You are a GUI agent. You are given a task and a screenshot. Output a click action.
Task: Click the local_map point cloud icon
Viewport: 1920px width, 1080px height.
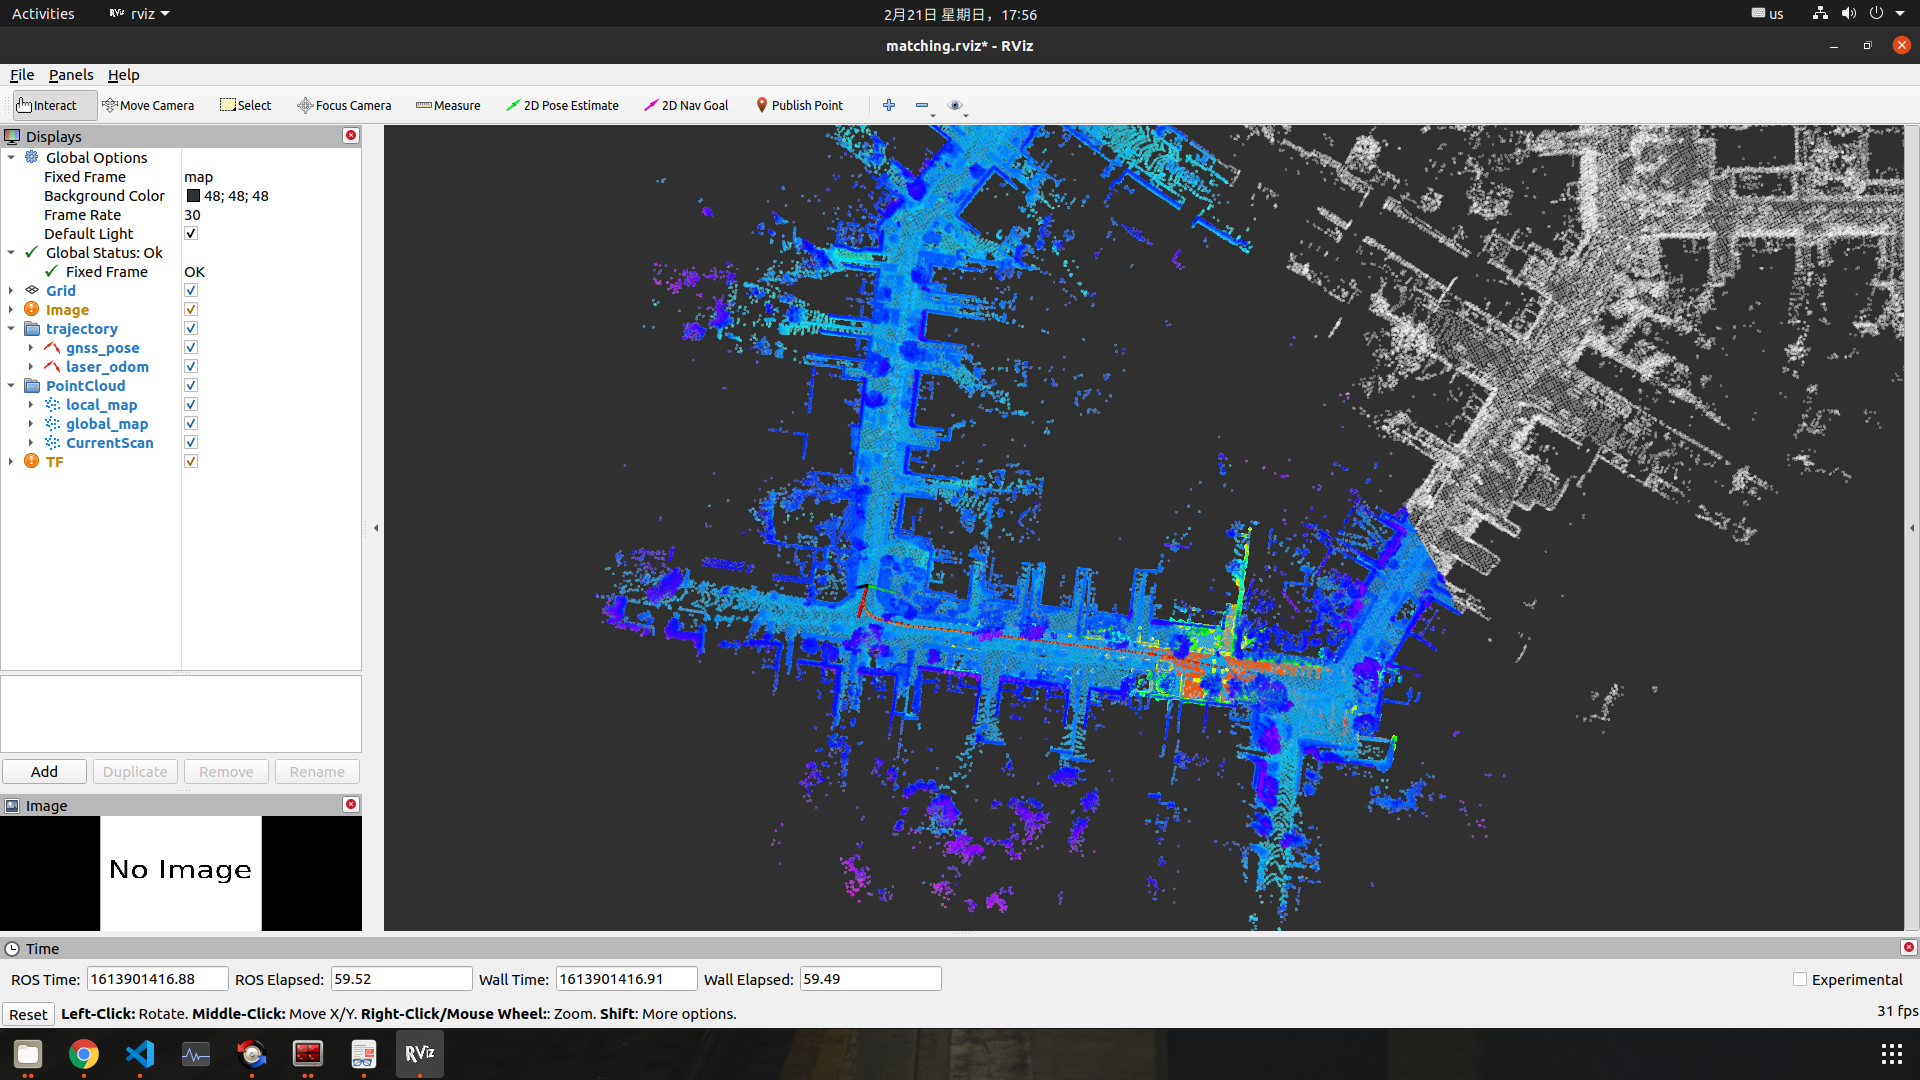pos(52,404)
